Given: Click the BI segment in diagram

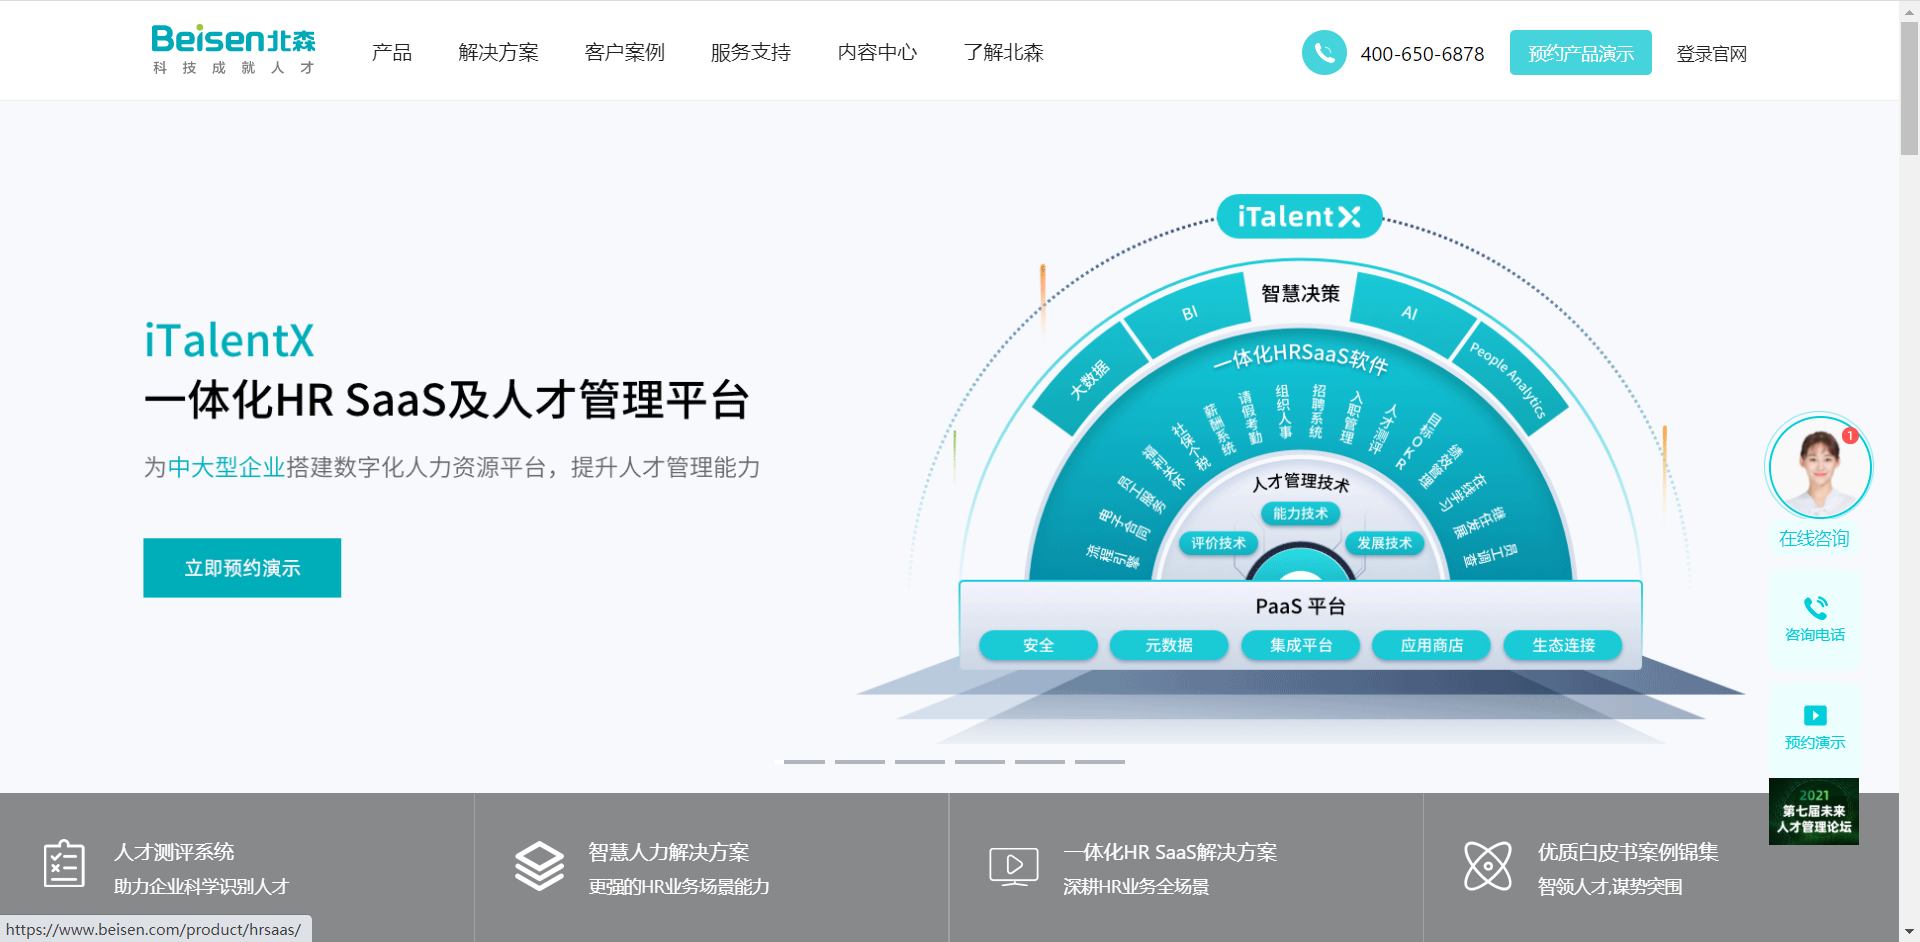Looking at the screenshot, I should point(1189,314).
